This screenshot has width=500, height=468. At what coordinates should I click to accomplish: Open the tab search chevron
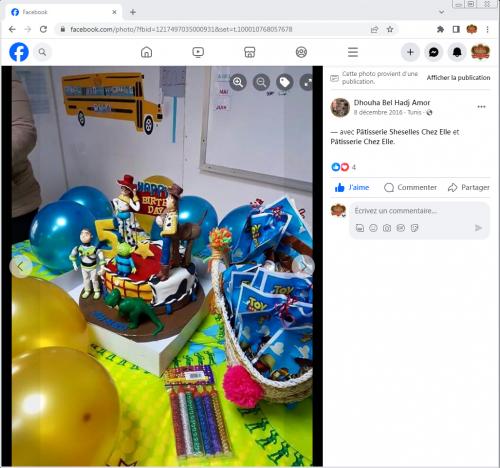[442, 12]
